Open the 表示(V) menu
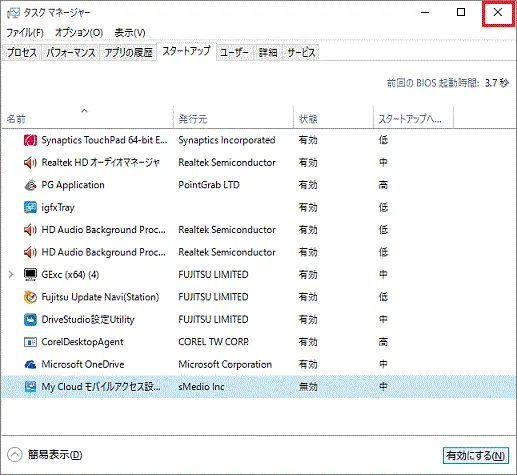This screenshot has width=517, height=475. pyautogui.click(x=130, y=33)
